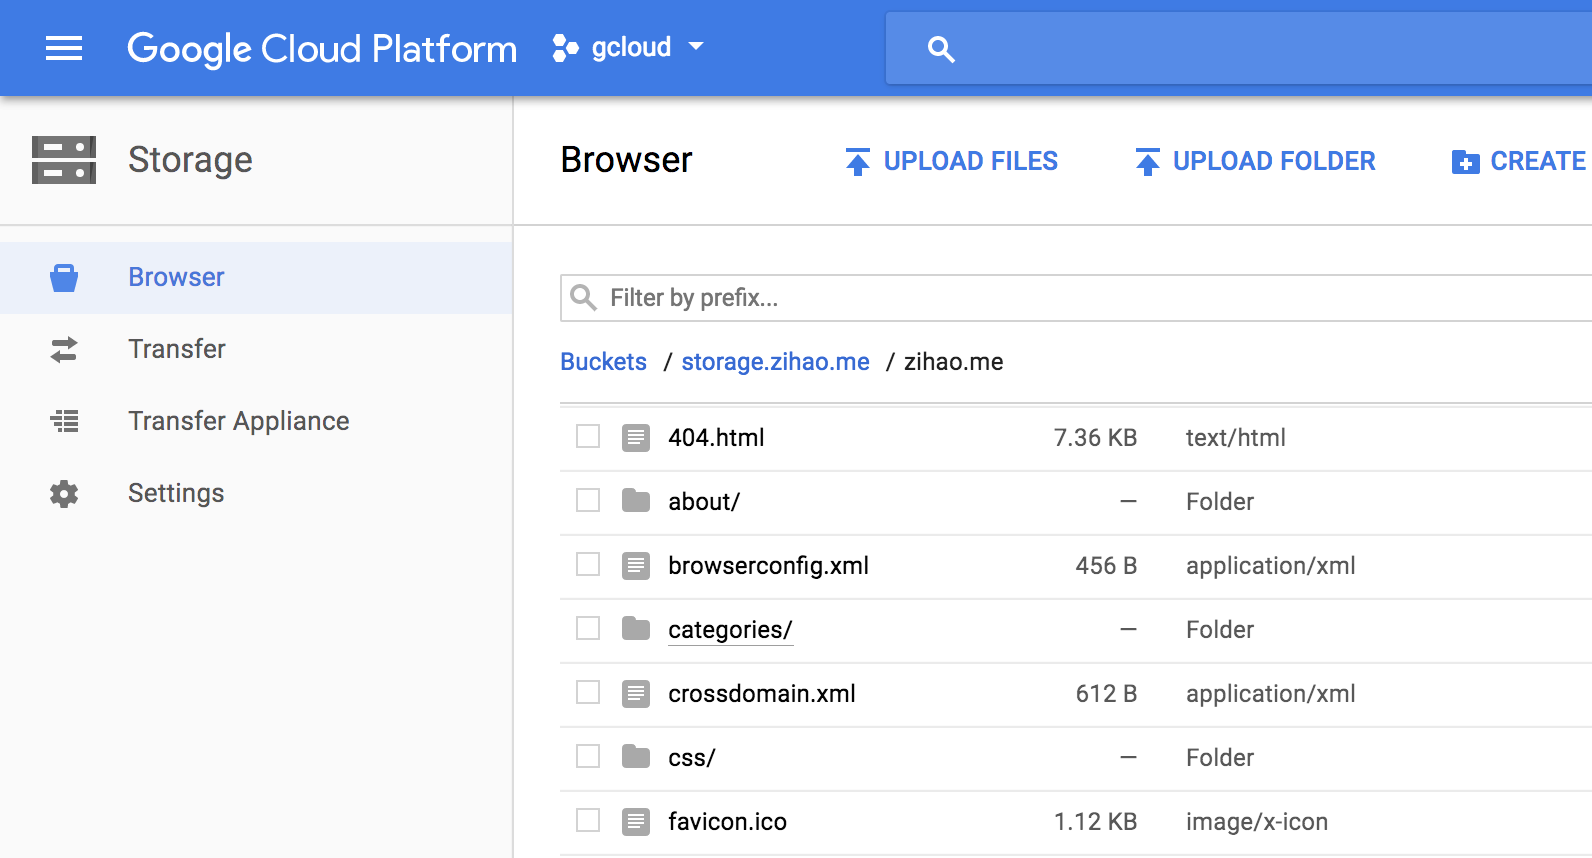Click the folder icon for categories/
The image size is (1592, 858).
(636, 628)
